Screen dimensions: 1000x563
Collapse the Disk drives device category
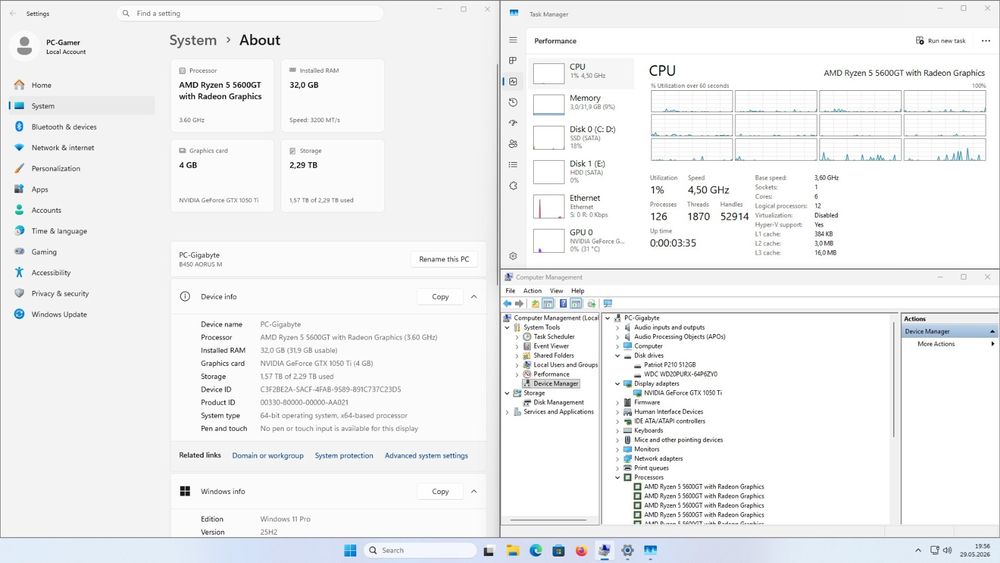(x=617, y=356)
